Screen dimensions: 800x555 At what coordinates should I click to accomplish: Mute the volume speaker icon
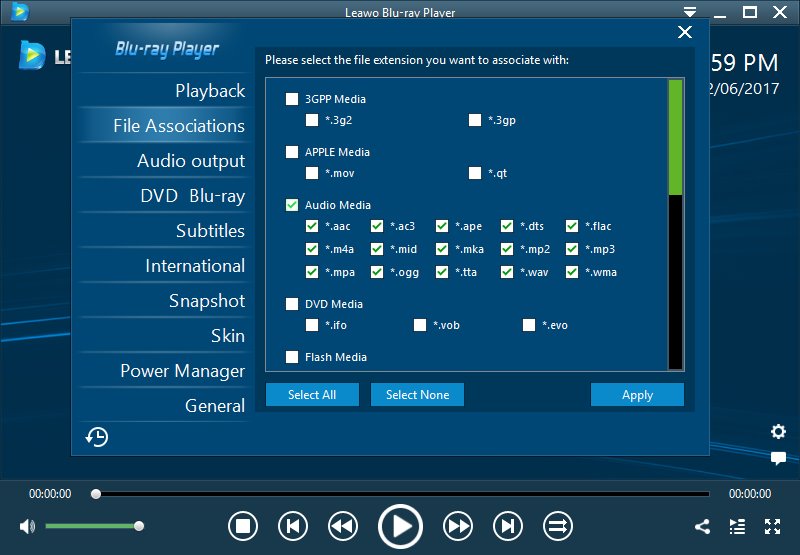pos(27,526)
